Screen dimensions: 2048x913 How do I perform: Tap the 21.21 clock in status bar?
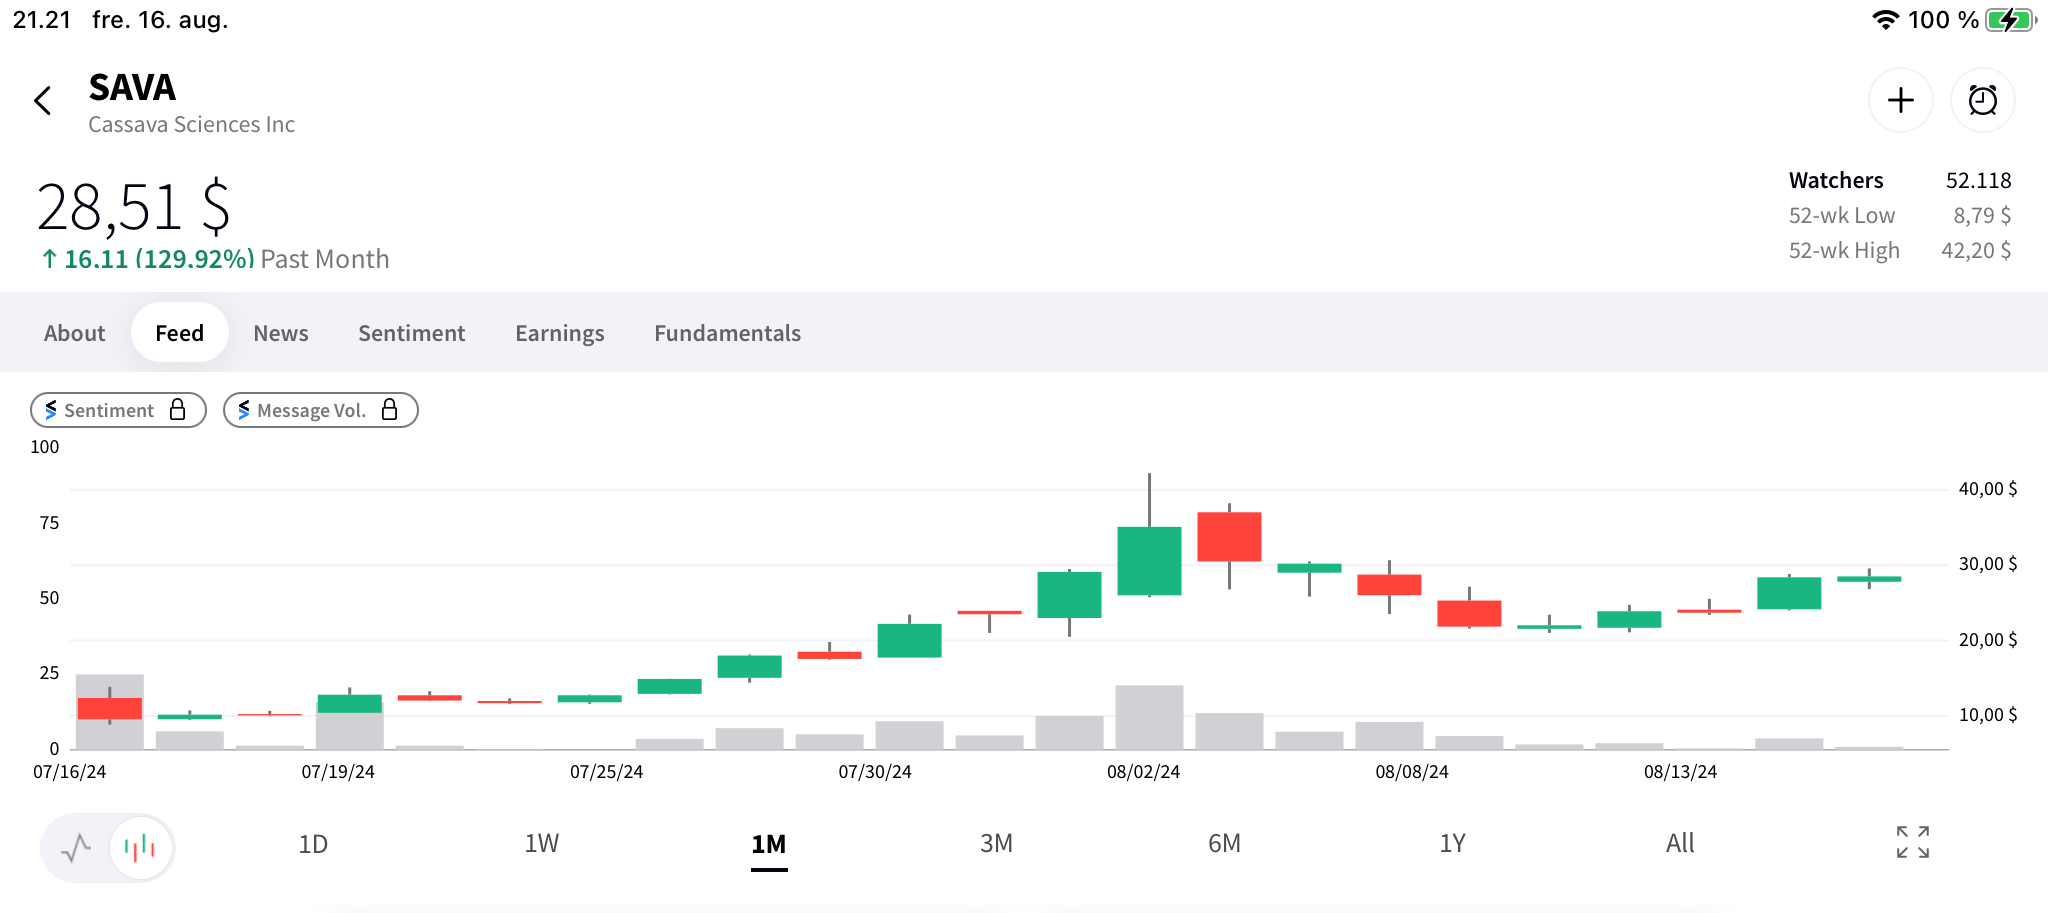42,20
